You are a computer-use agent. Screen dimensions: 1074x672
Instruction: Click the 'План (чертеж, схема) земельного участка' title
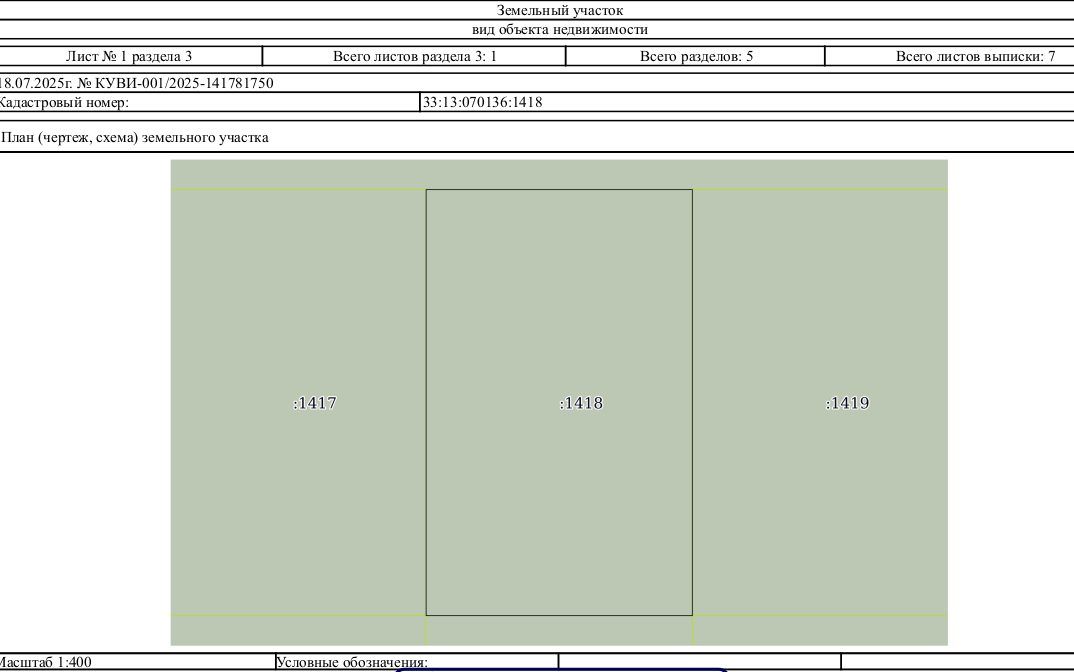135,137
